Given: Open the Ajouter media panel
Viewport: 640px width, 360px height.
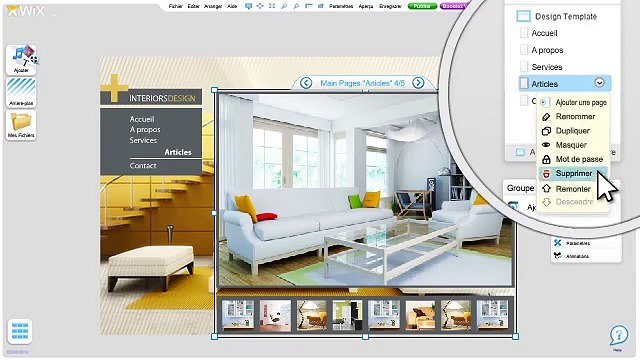Looking at the screenshot, I should pos(21,60).
